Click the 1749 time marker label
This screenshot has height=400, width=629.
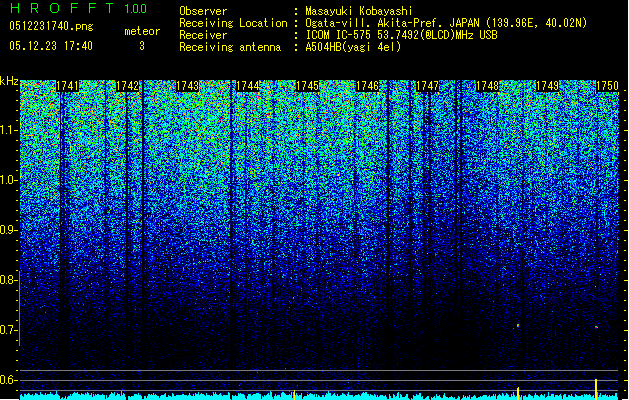[x=548, y=86]
